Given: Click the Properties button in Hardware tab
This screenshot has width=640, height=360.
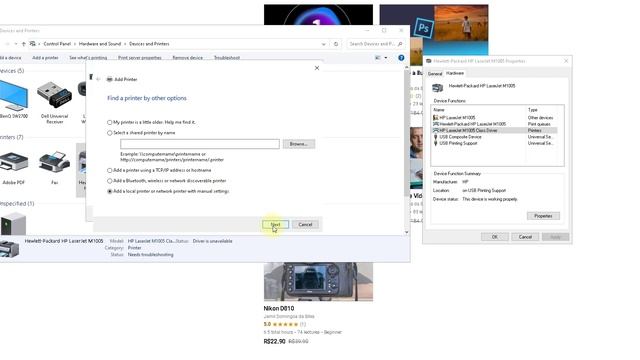Looking at the screenshot, I should (543, 216).
